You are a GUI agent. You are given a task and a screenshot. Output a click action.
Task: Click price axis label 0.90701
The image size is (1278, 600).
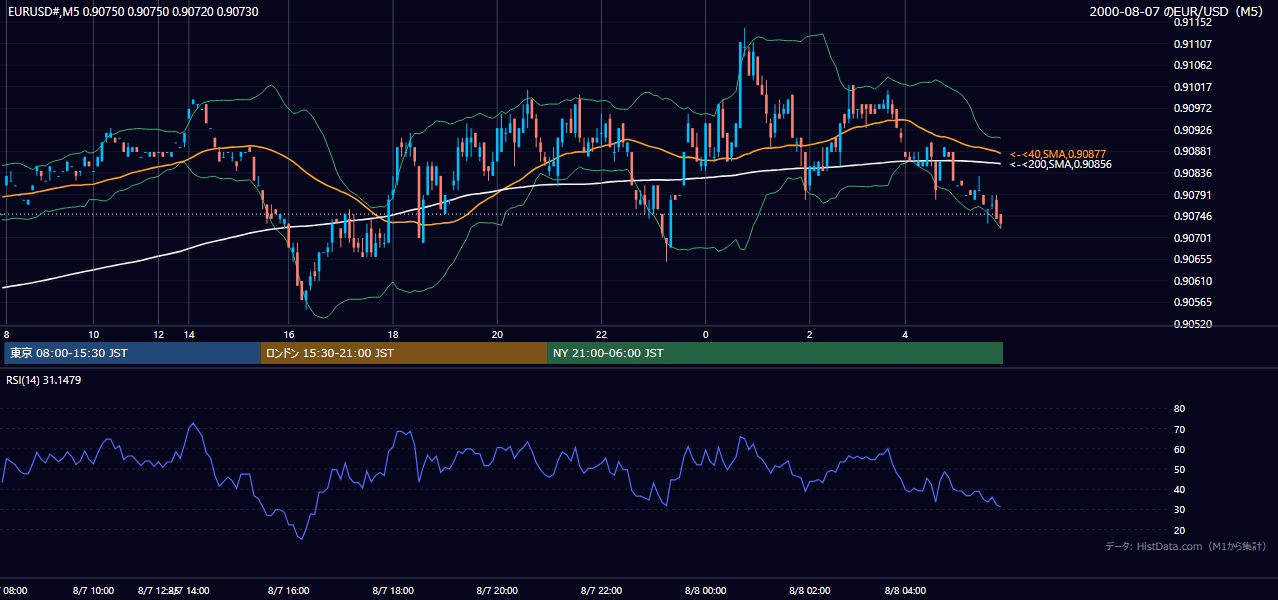(1192, 238)
